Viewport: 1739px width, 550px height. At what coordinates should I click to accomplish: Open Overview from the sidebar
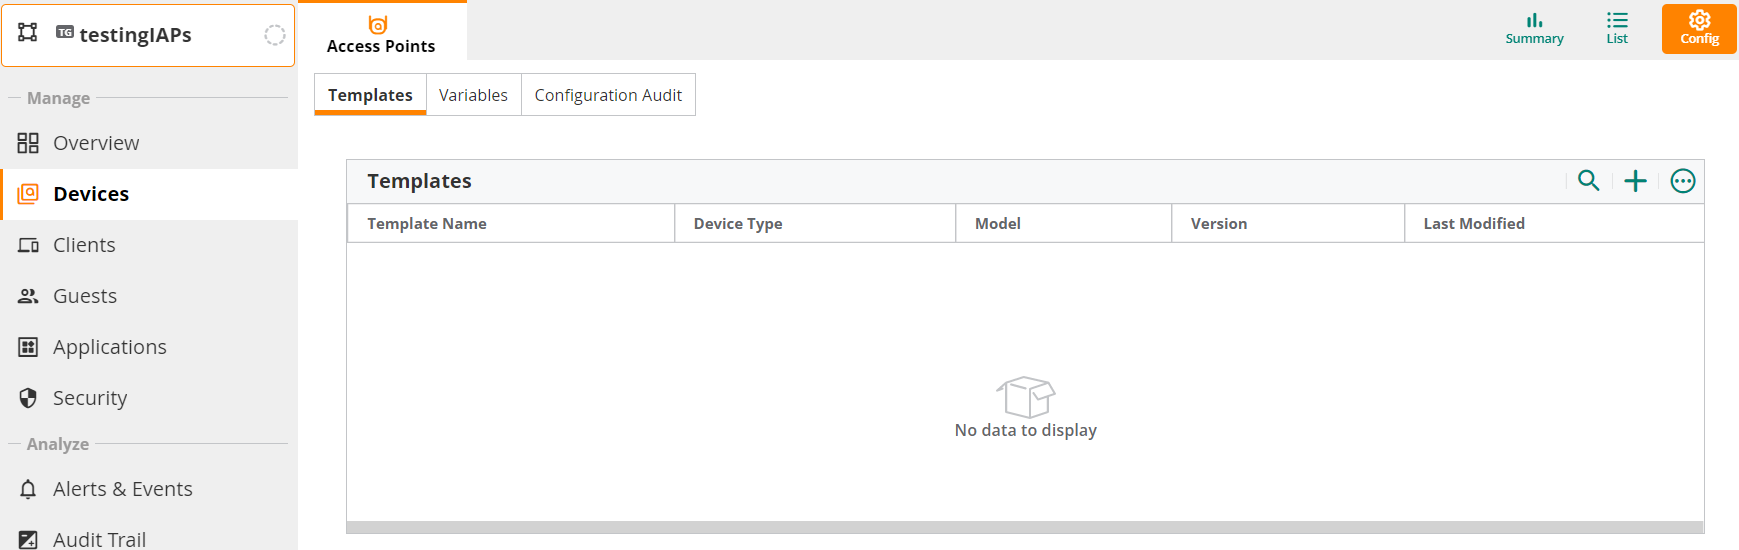[x=95, y=143]
